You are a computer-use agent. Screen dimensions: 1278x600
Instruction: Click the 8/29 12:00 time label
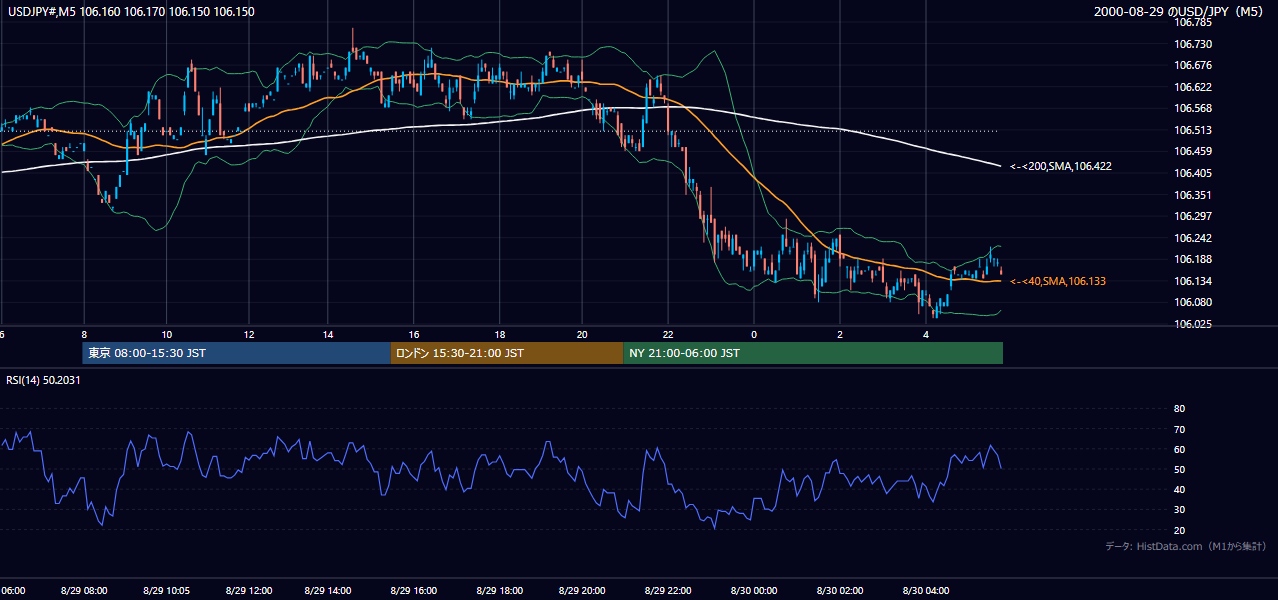(x=249, y=590)
